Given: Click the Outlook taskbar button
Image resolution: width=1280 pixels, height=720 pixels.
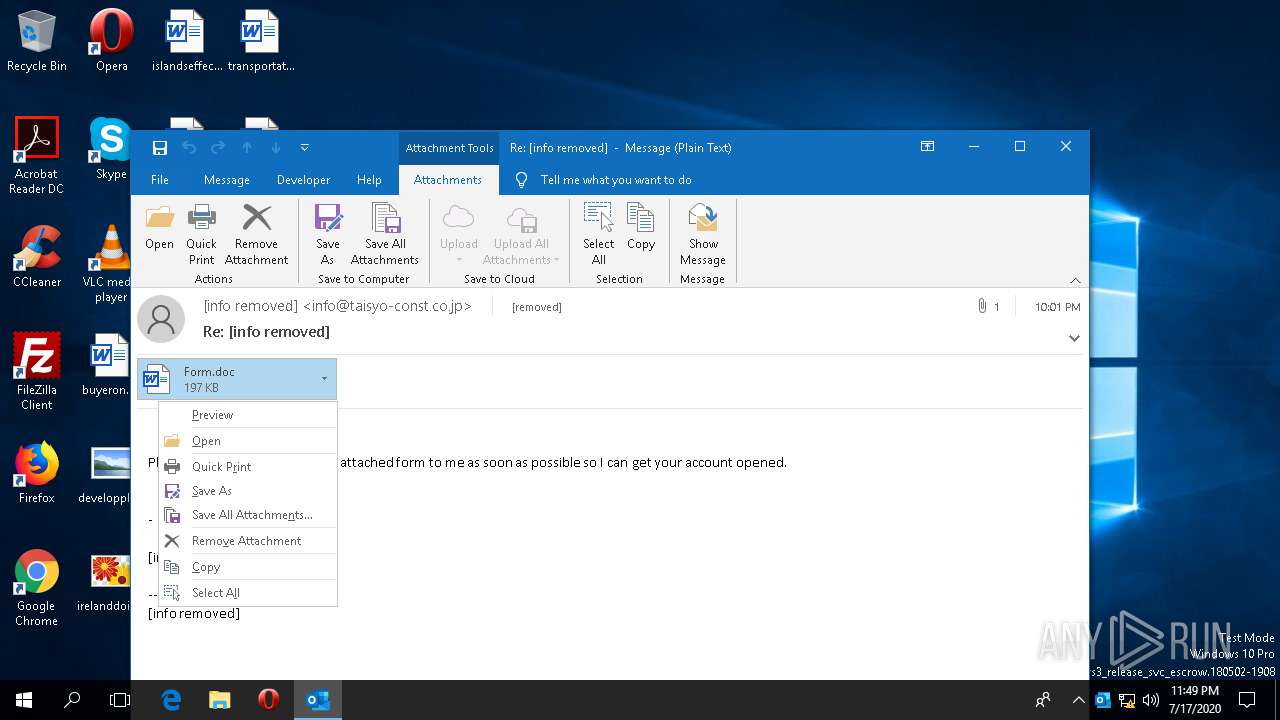Looking at the screenshot, I should 318,700.
